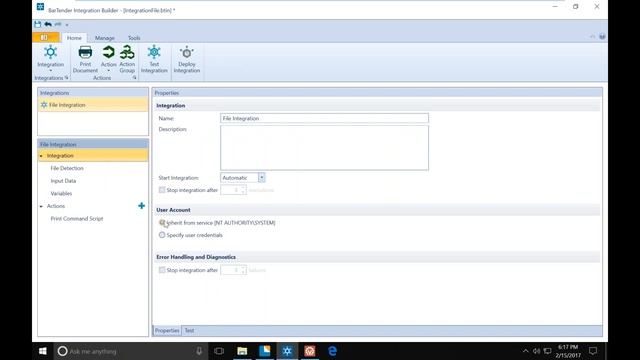The image size is (640, 360).
Task: Select Integration node in the tree
Action: click(x=93, y=156)
